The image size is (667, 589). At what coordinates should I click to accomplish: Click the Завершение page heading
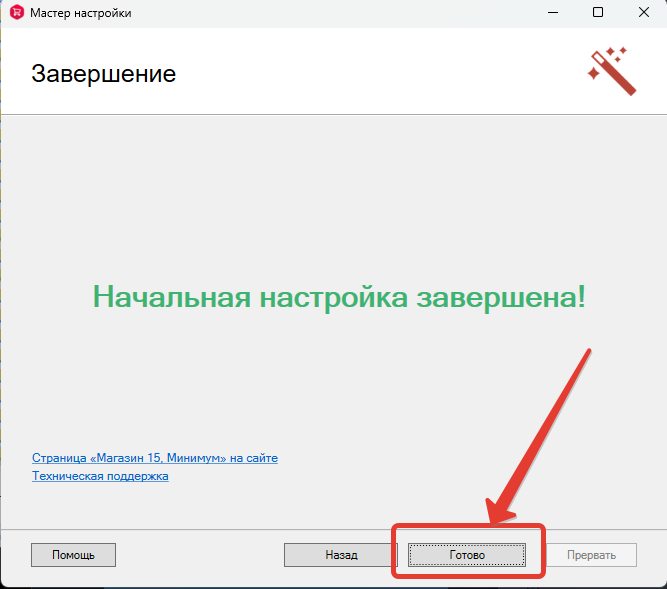pos(103,74)
